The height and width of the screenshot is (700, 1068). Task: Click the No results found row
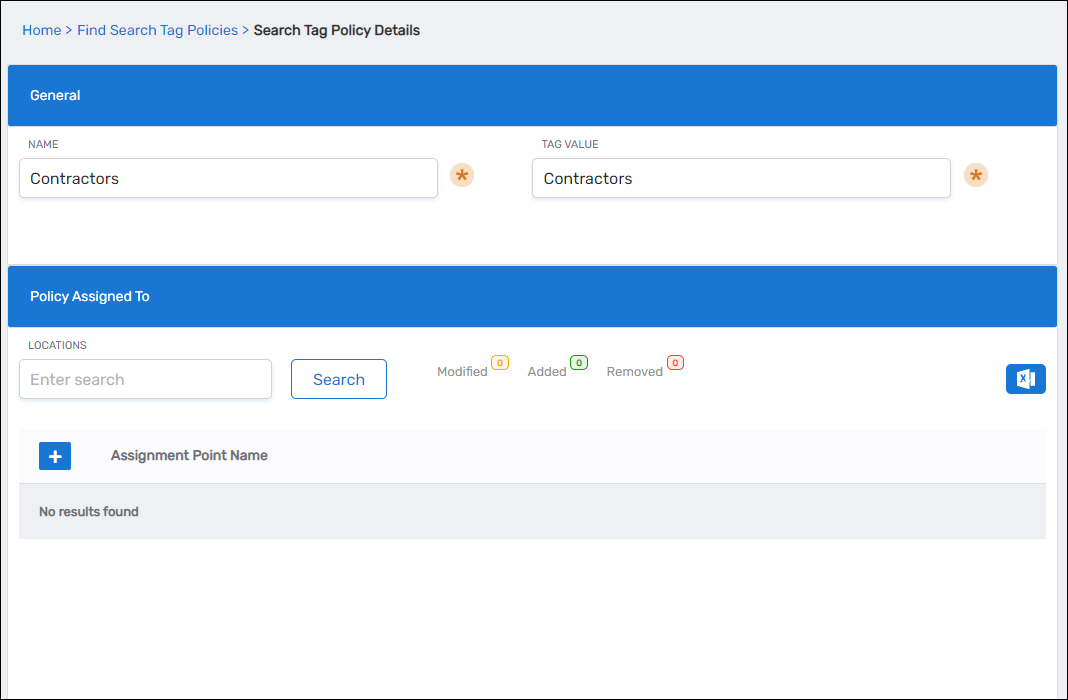tap(532, 511)
